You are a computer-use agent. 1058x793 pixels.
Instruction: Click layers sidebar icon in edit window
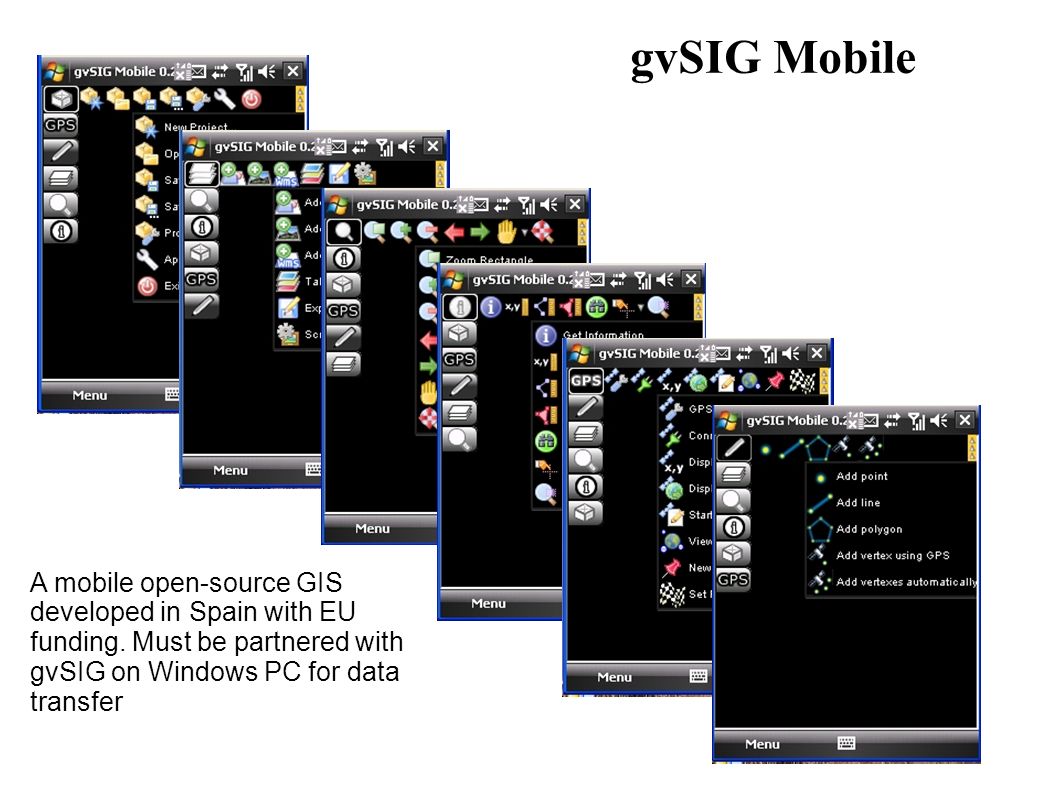coord(733,474)
